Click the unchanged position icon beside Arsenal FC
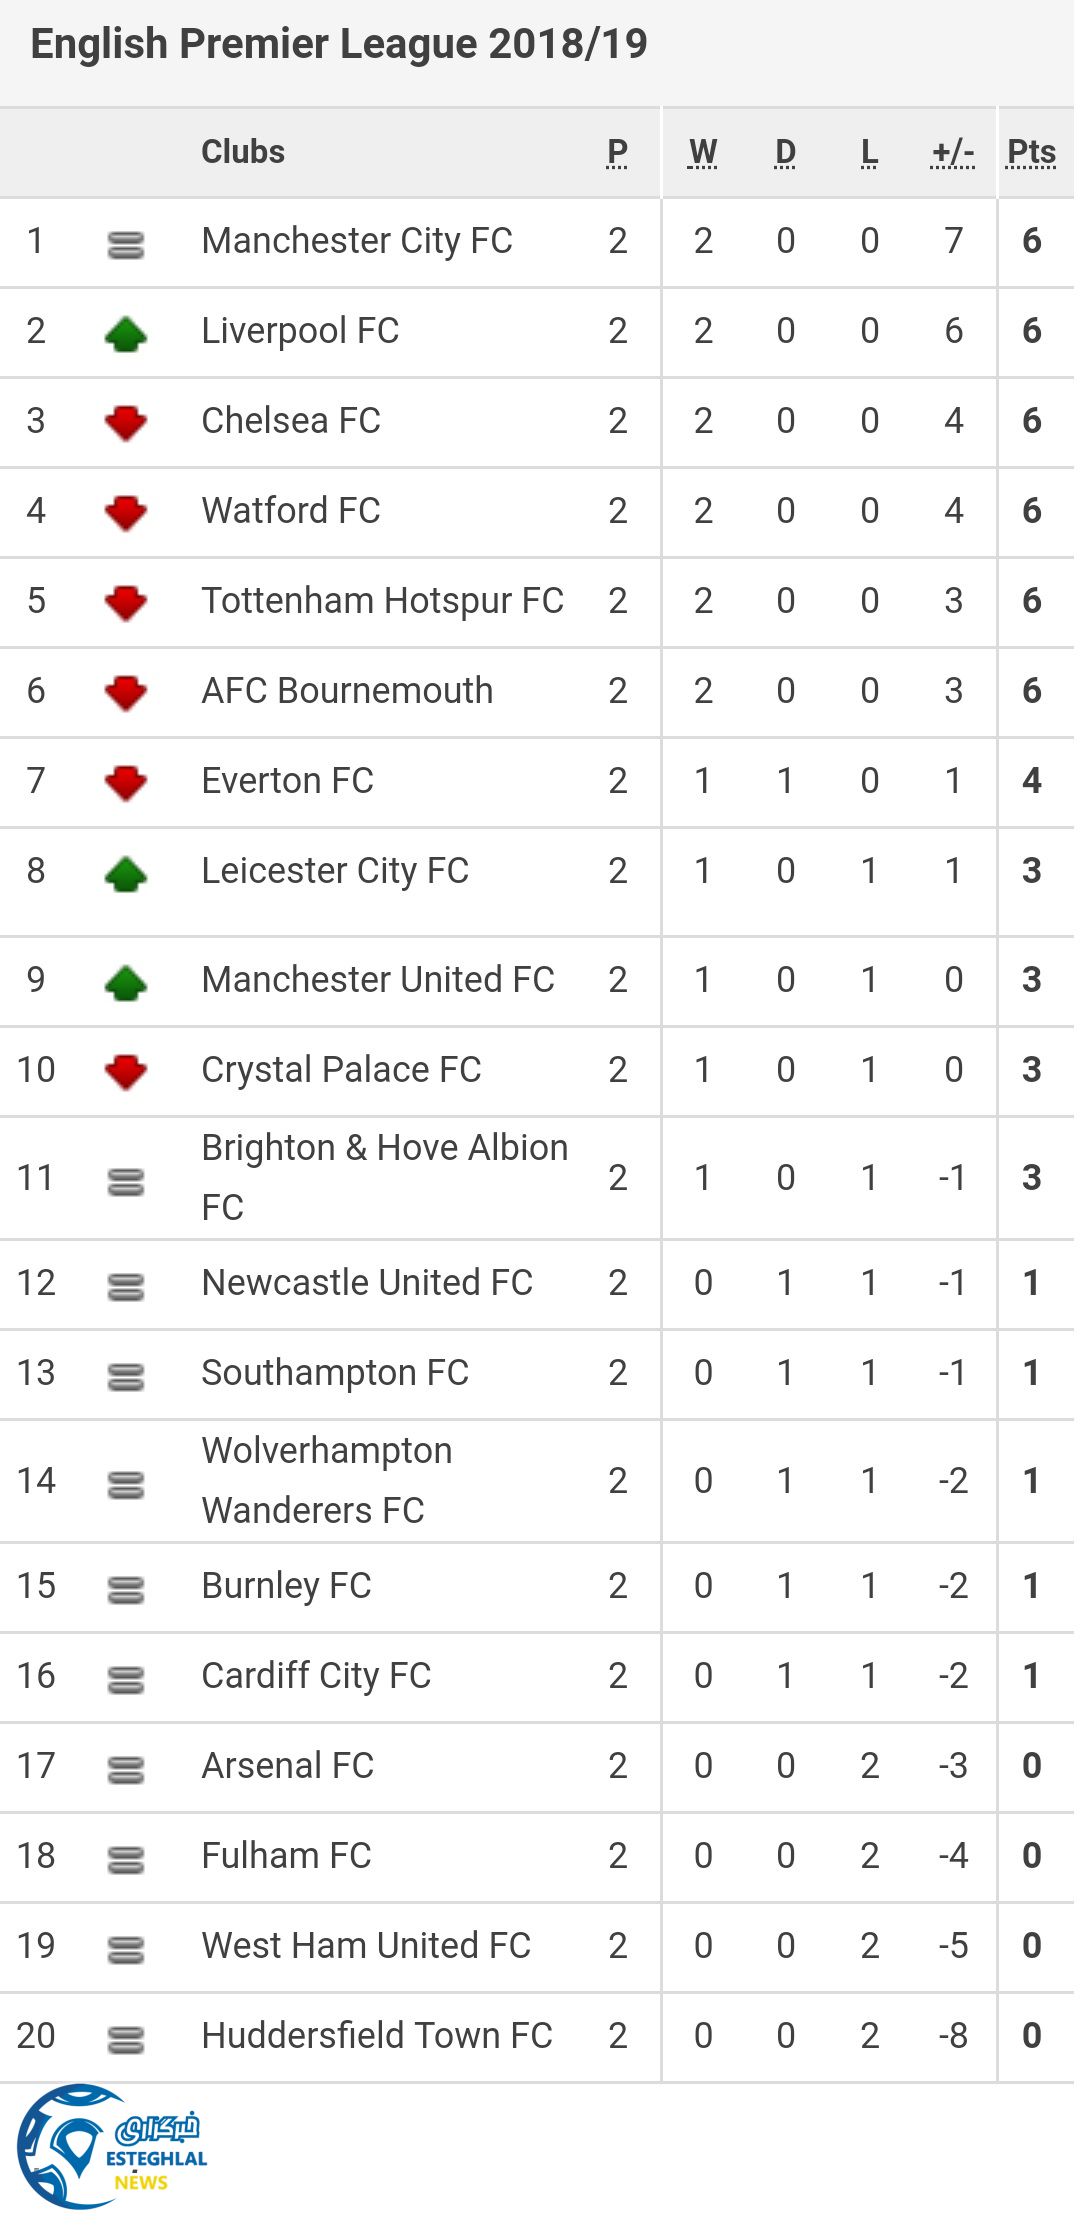 [x=126, y=1769]
